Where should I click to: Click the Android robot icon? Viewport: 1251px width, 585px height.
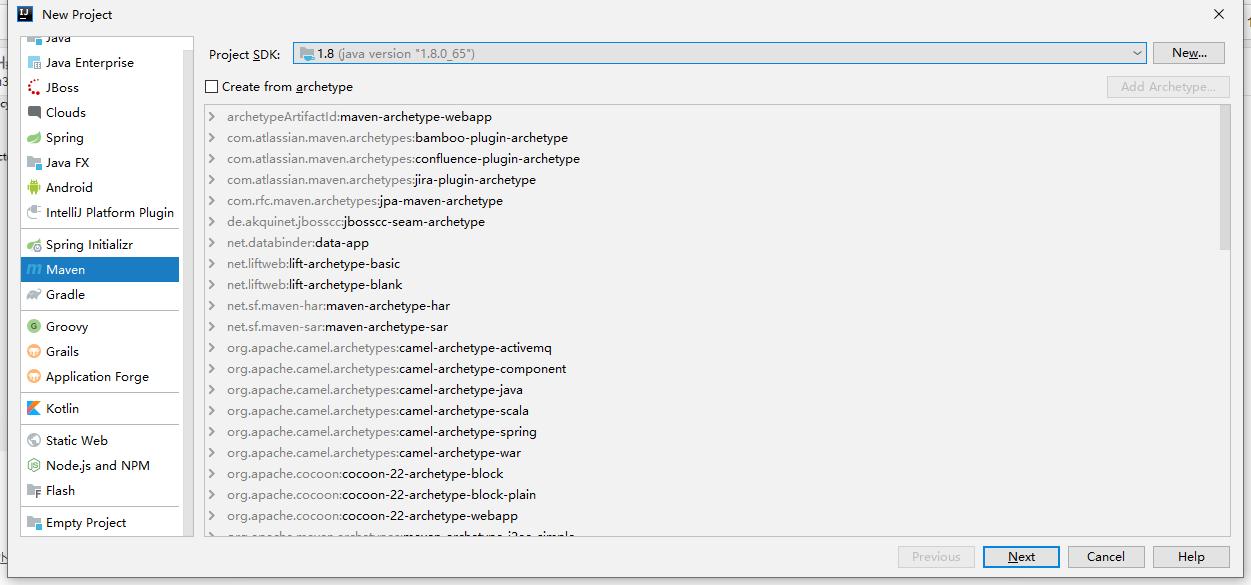point(34,187)
